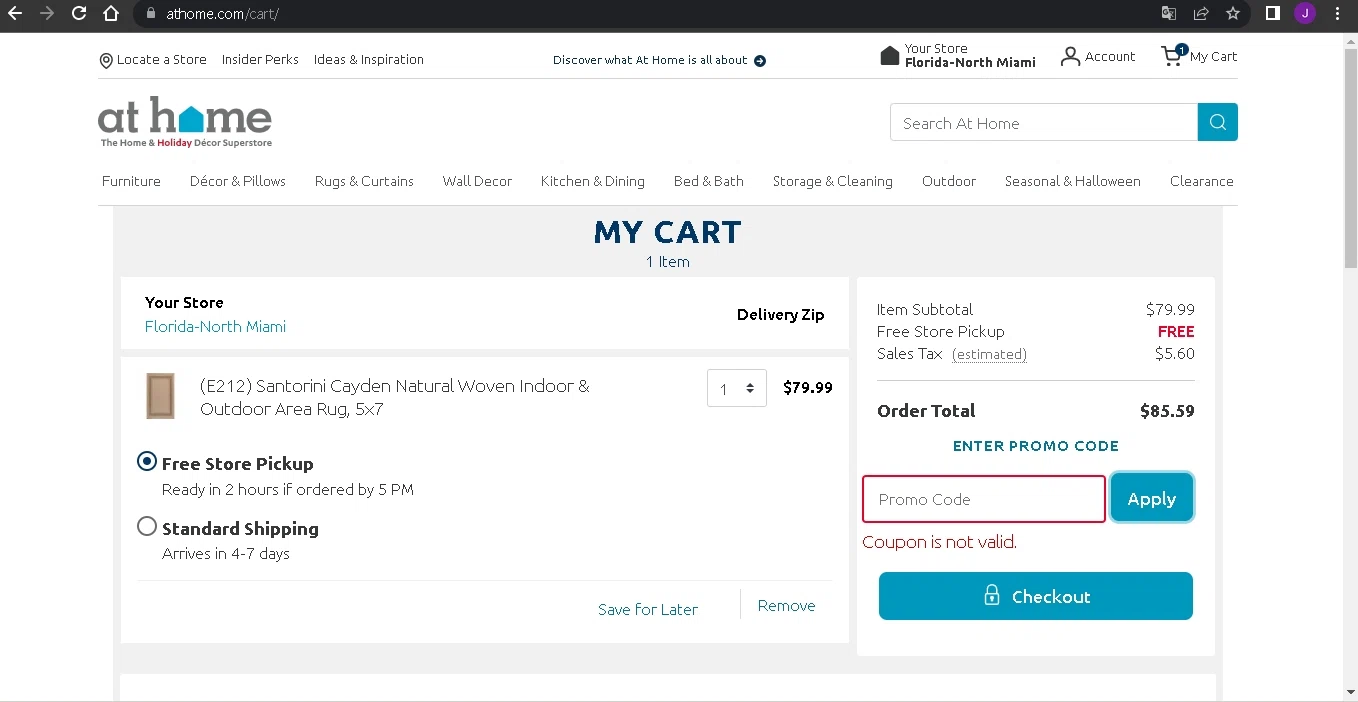The image size is (1358, 702).
Task: Open the Seasonal & Halloween menu
Action: (x=1073, y=181)
